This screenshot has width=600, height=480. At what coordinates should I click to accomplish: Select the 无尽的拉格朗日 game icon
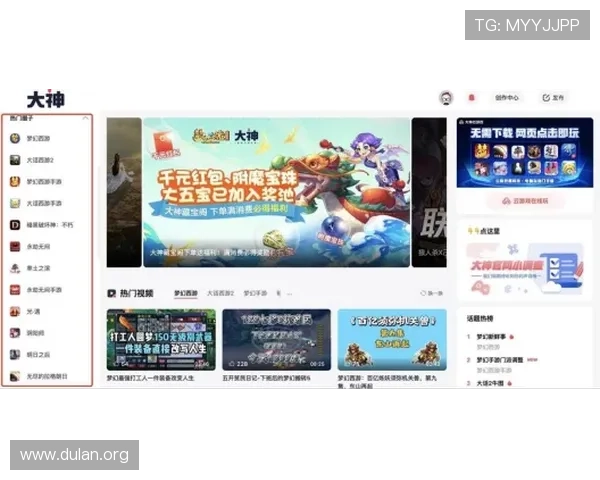[x=15, y=376]
